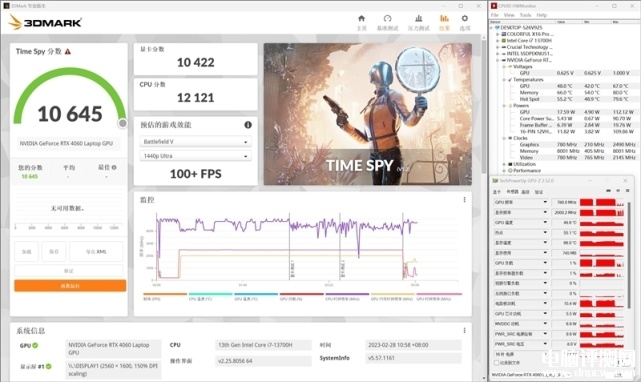Collapse the NVIDIA GeForce RT node in HWMonitor
The image size is (641, 382).
point(498,60)
